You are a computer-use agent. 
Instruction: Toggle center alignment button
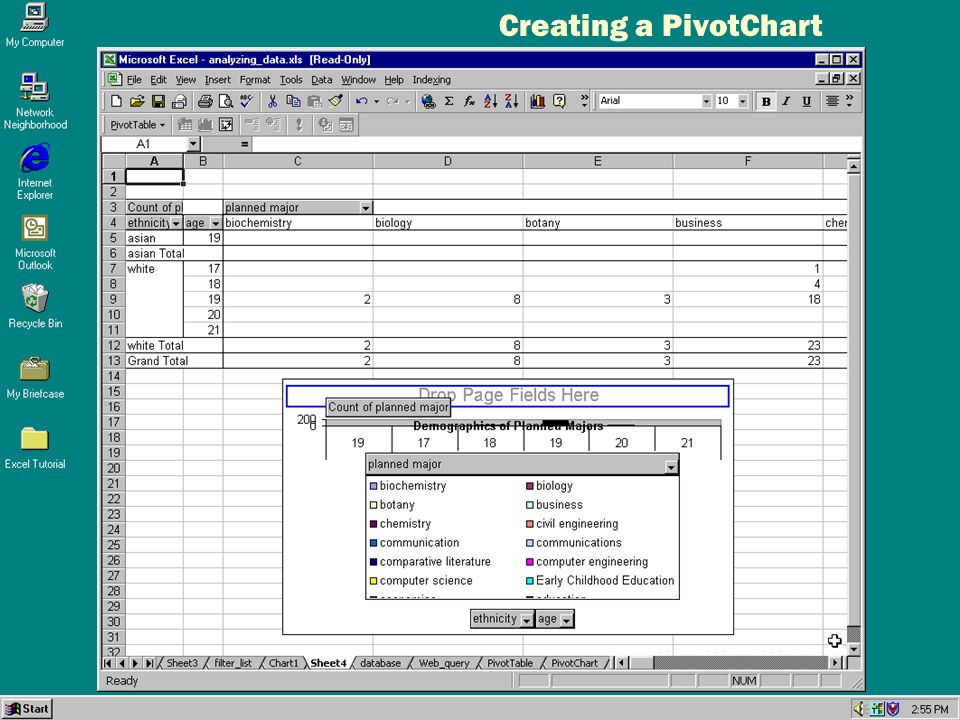pos(832,102)
